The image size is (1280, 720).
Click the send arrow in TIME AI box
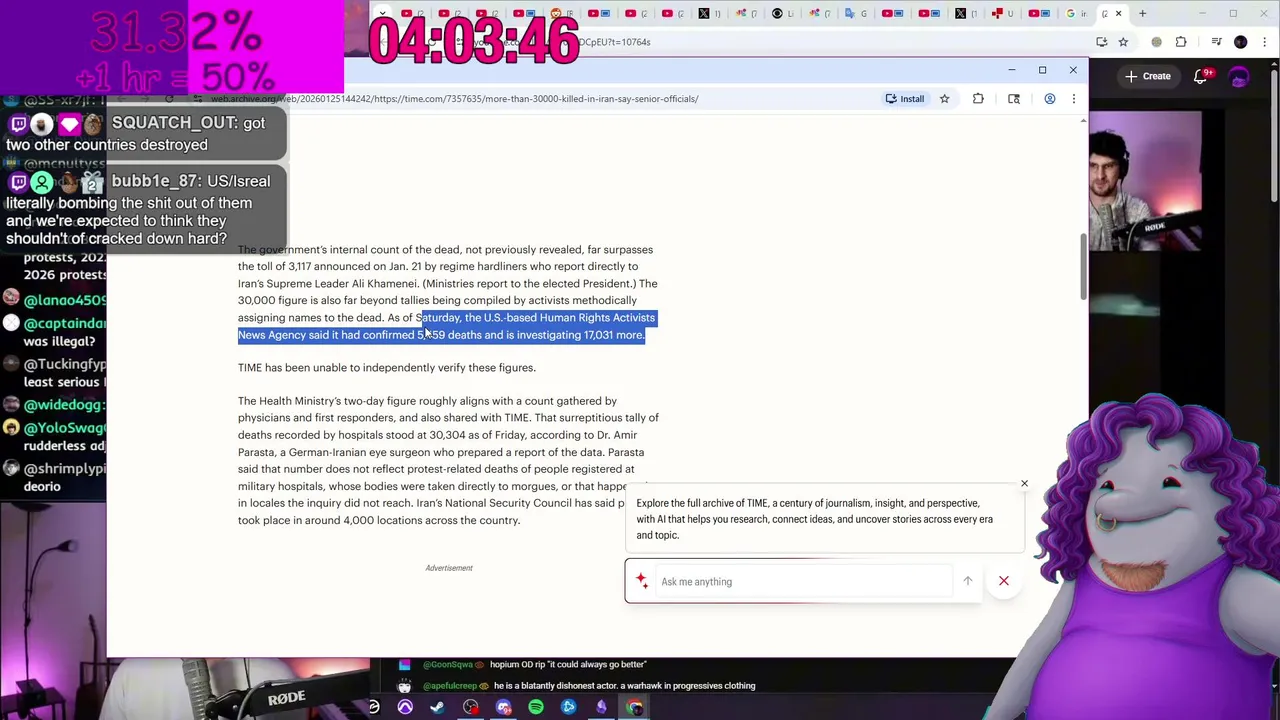(967, 581)
